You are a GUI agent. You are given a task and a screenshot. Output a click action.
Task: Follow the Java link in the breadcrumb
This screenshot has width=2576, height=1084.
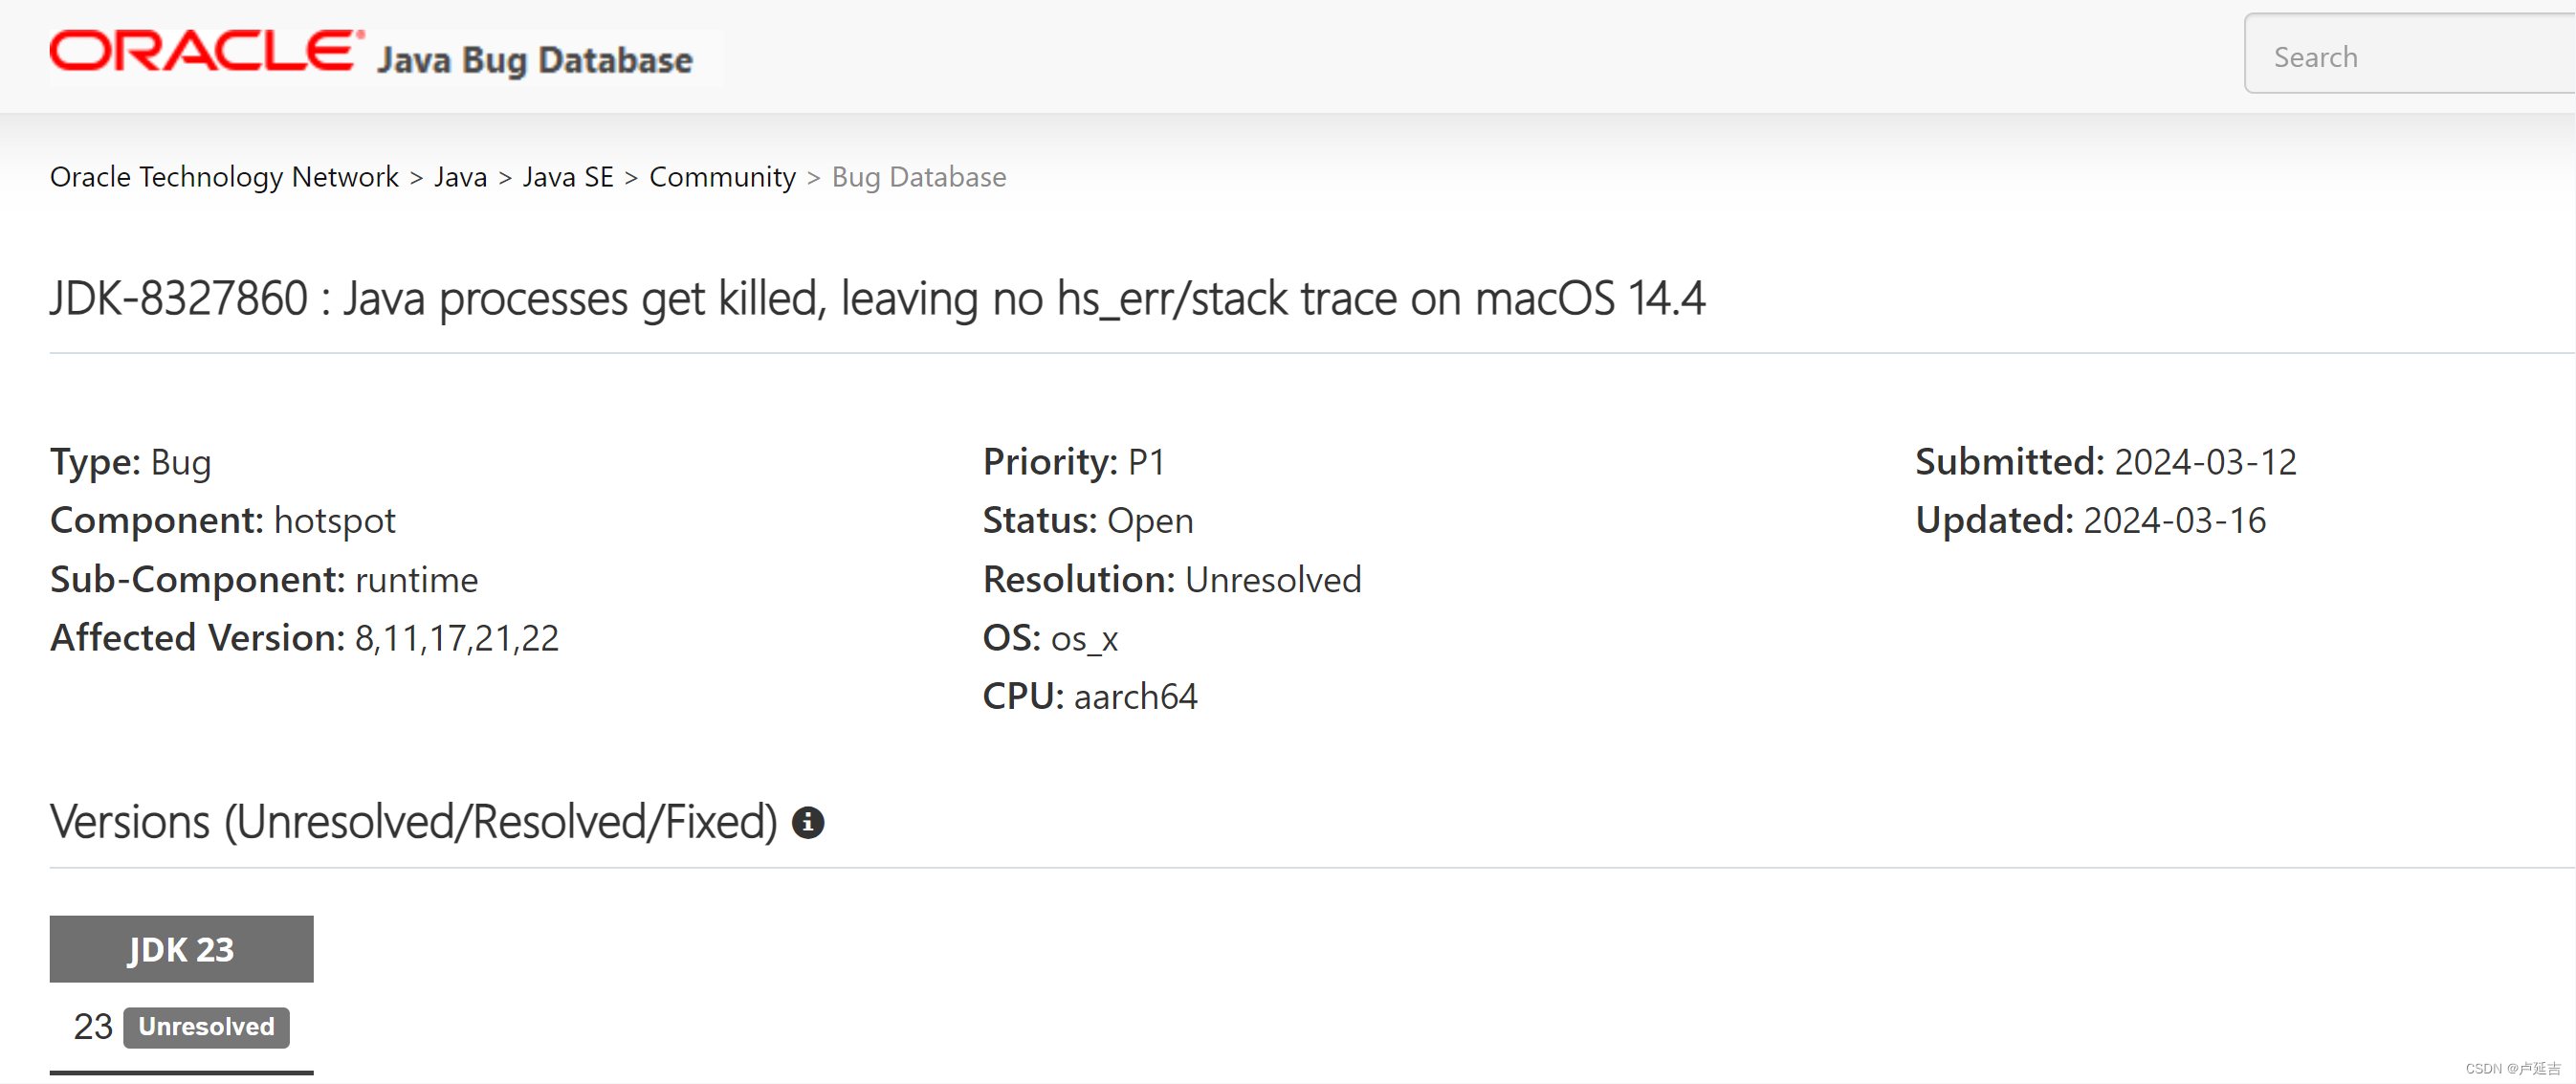point(460,176)
